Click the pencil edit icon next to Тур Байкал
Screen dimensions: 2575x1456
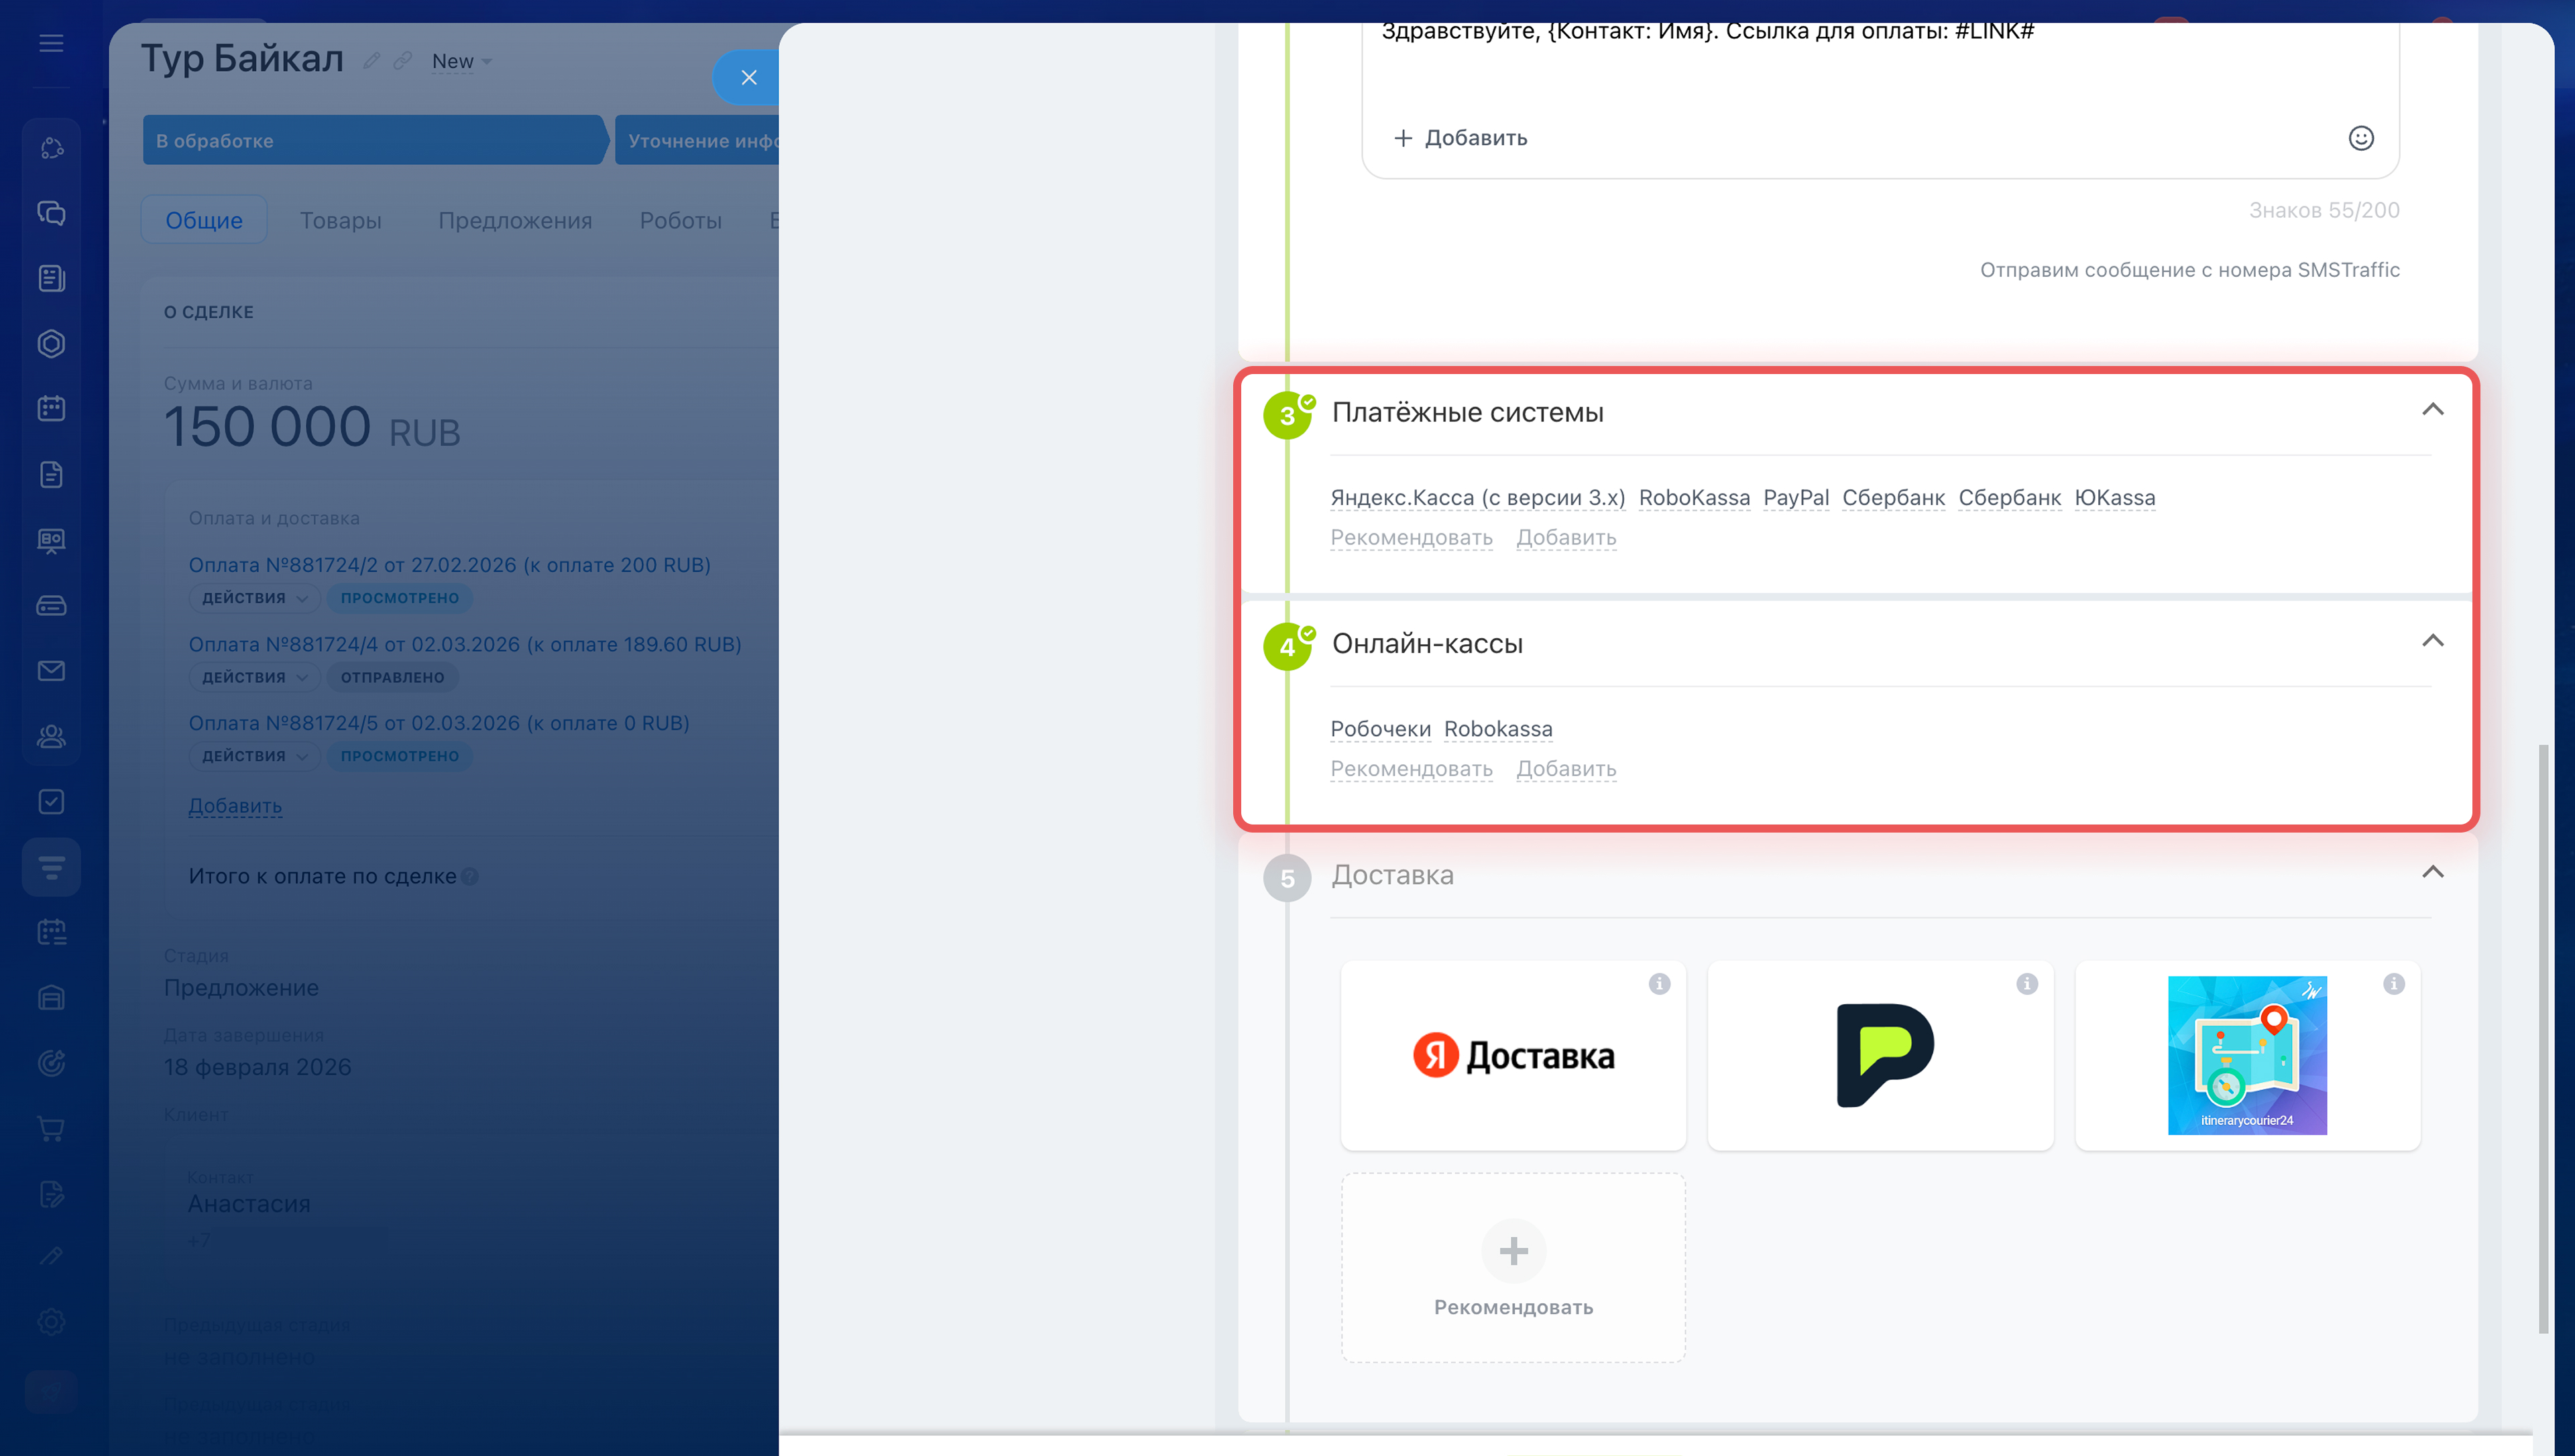(x=371, y=61)
